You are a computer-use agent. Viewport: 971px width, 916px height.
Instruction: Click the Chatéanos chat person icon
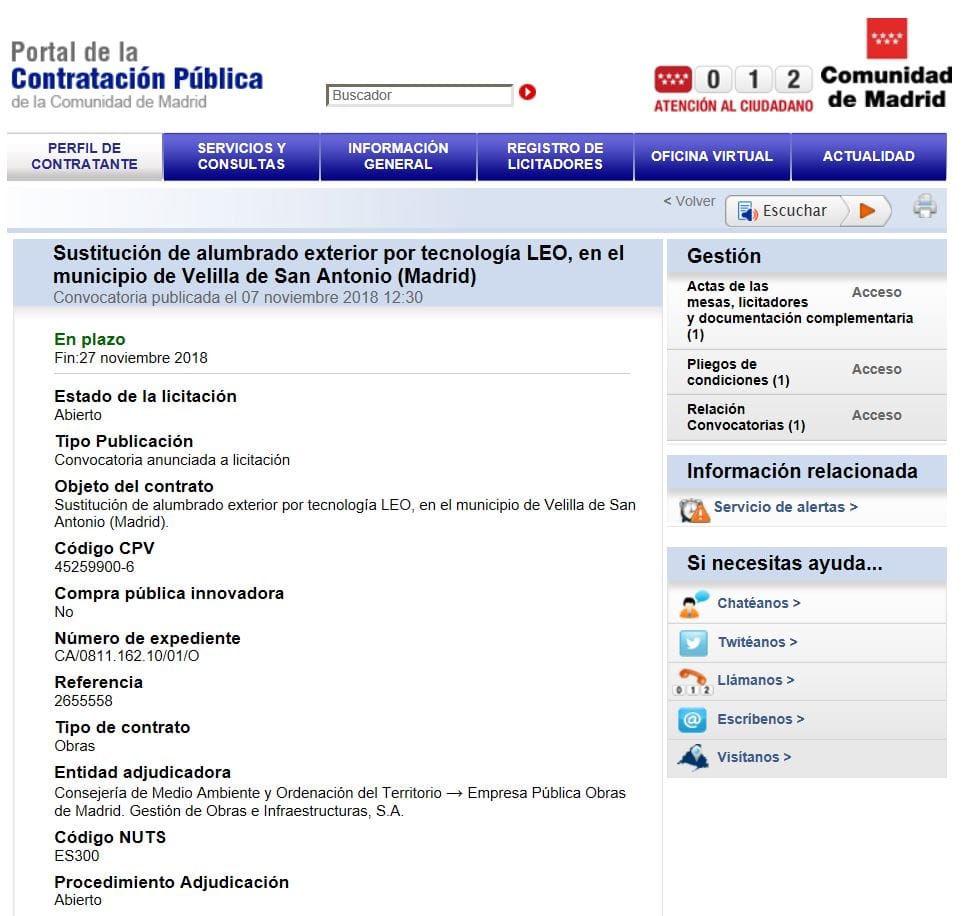pos(692,604)
